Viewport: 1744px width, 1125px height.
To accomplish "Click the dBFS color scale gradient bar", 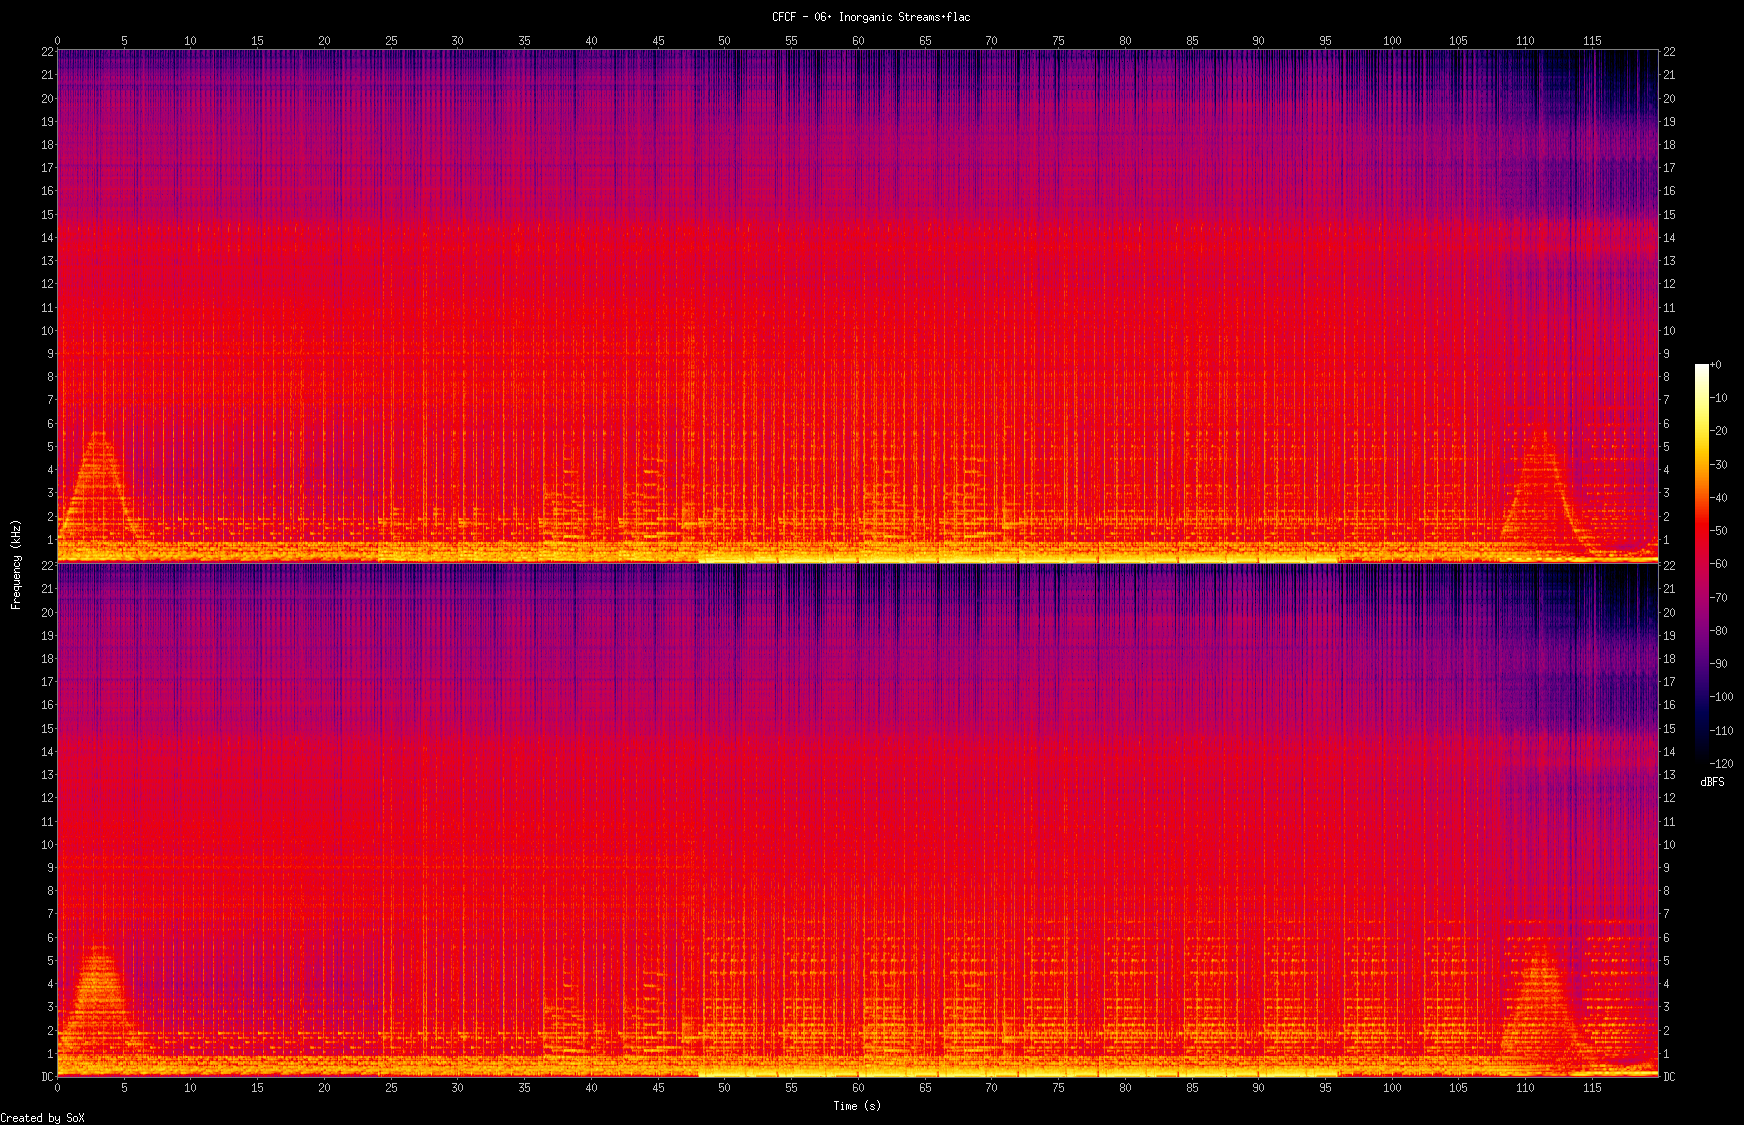I will point(1701,564).
